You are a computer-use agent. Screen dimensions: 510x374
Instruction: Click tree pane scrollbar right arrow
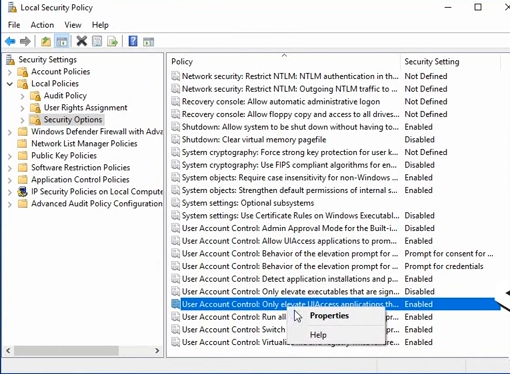(157, 351)
